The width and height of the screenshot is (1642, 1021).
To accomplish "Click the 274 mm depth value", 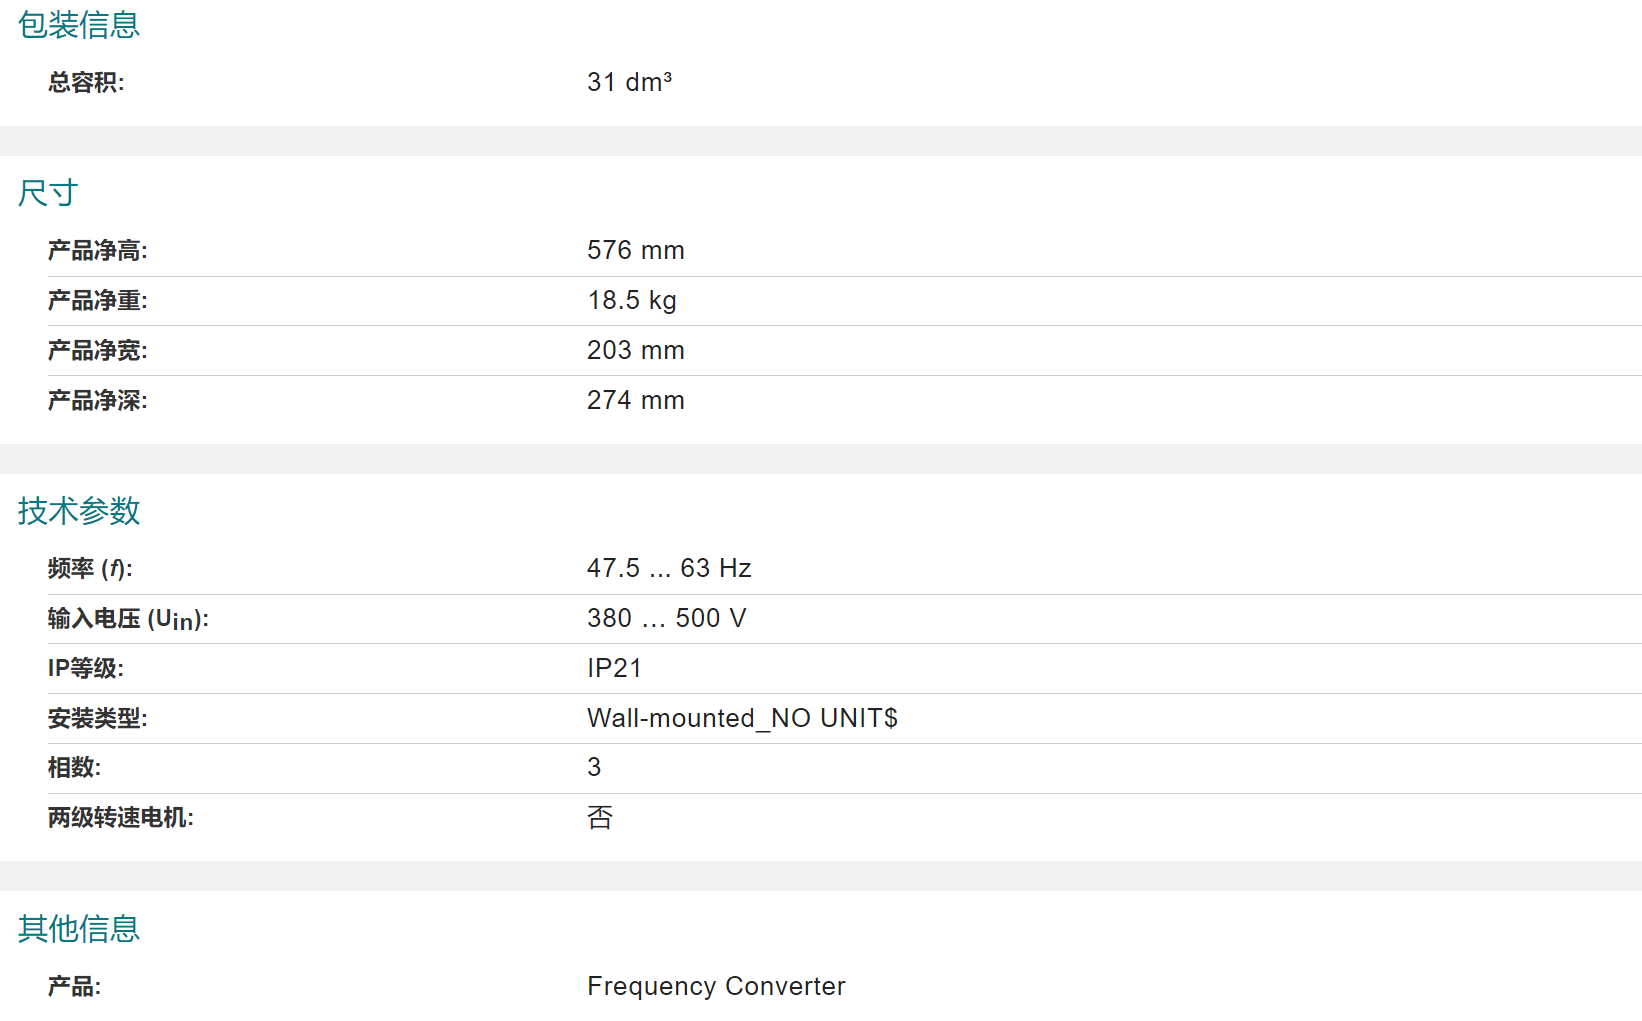I will 636,400.
